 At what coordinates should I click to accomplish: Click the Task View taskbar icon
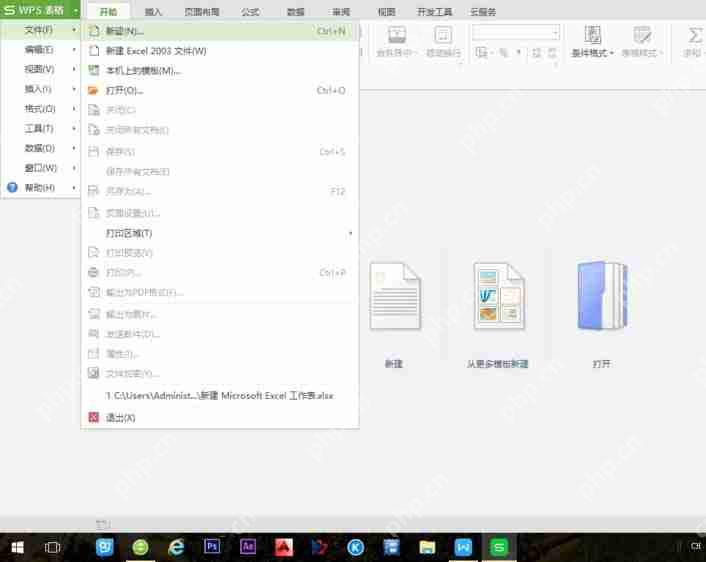coord(52,547)
